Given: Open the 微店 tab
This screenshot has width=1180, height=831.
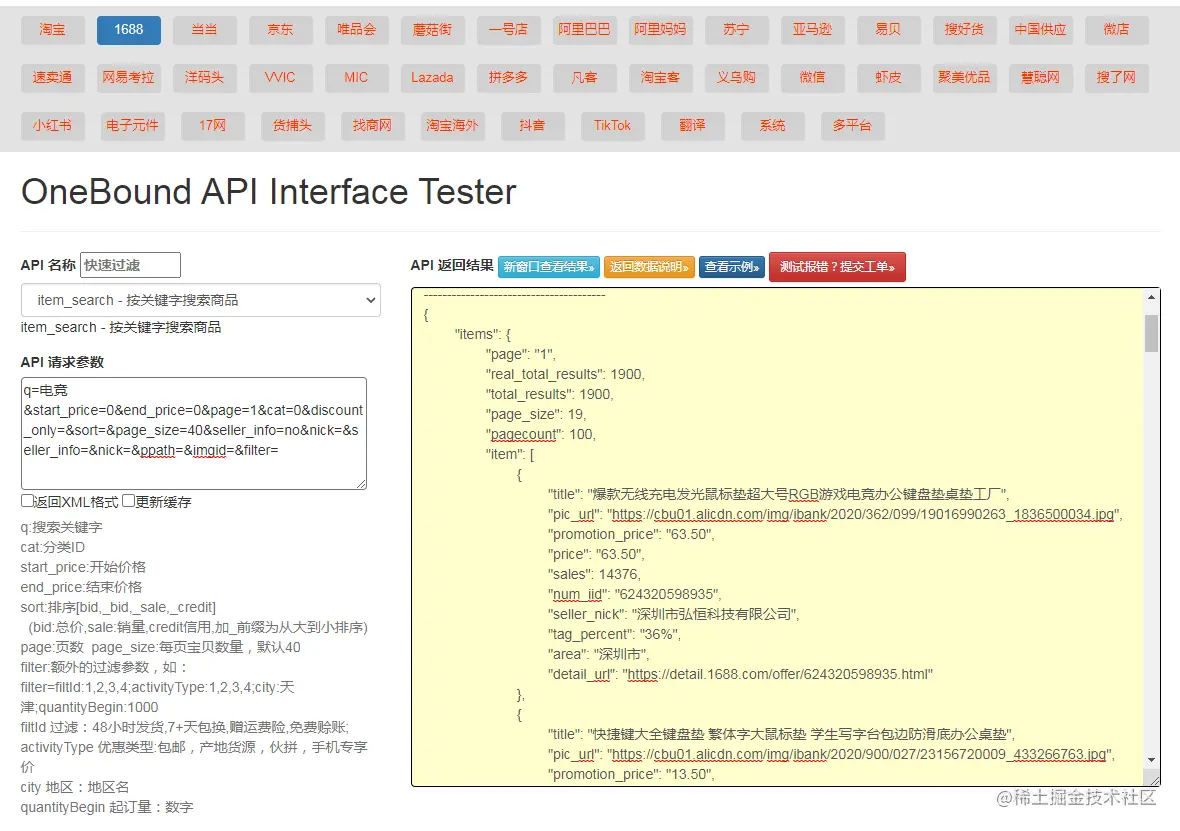Looking at the screenshot, I should [x=1116, y=29].
